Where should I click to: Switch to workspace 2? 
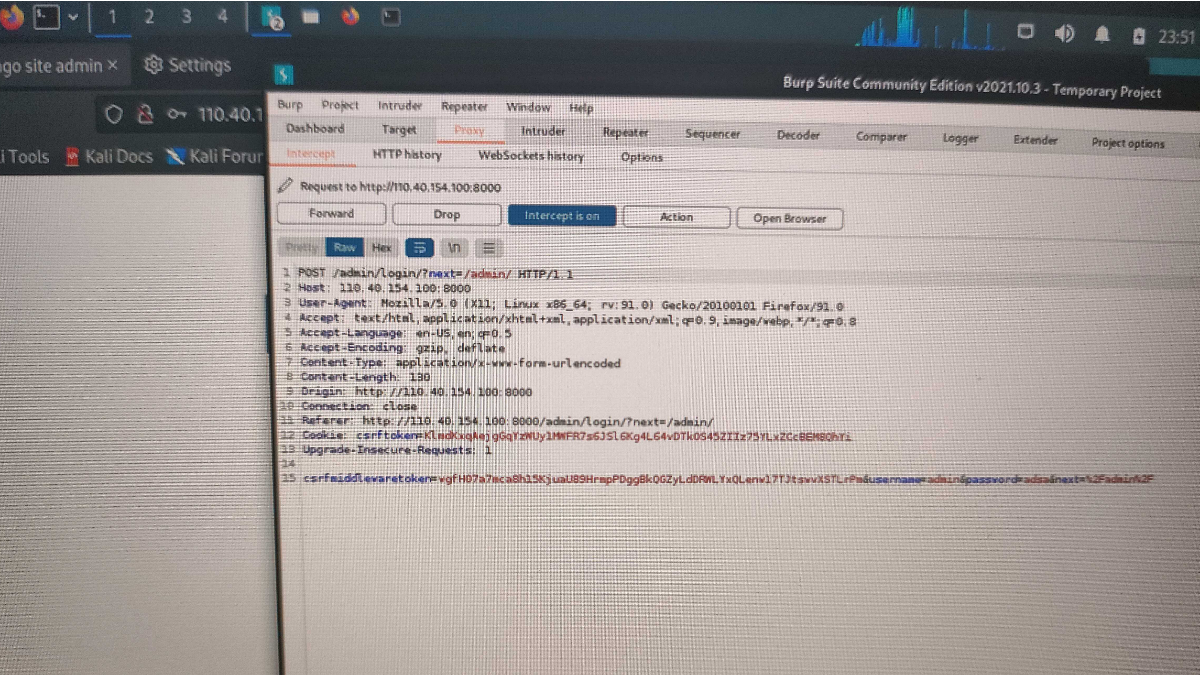149,17
